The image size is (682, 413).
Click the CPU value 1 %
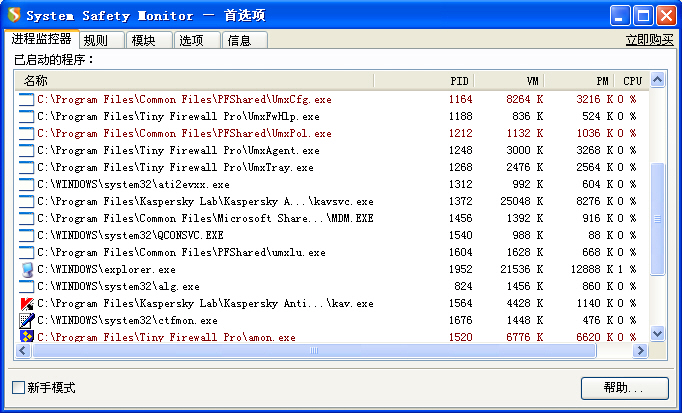coord(627,270)
